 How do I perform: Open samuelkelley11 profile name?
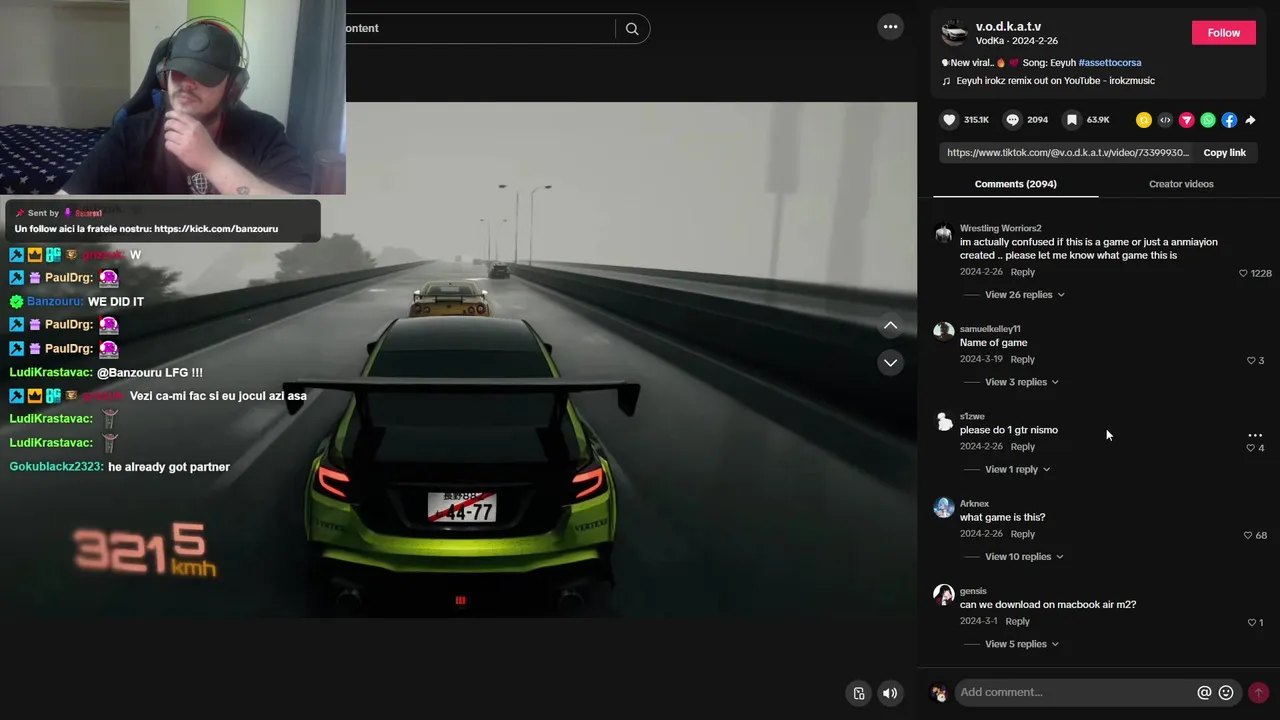tap(990, 329)
